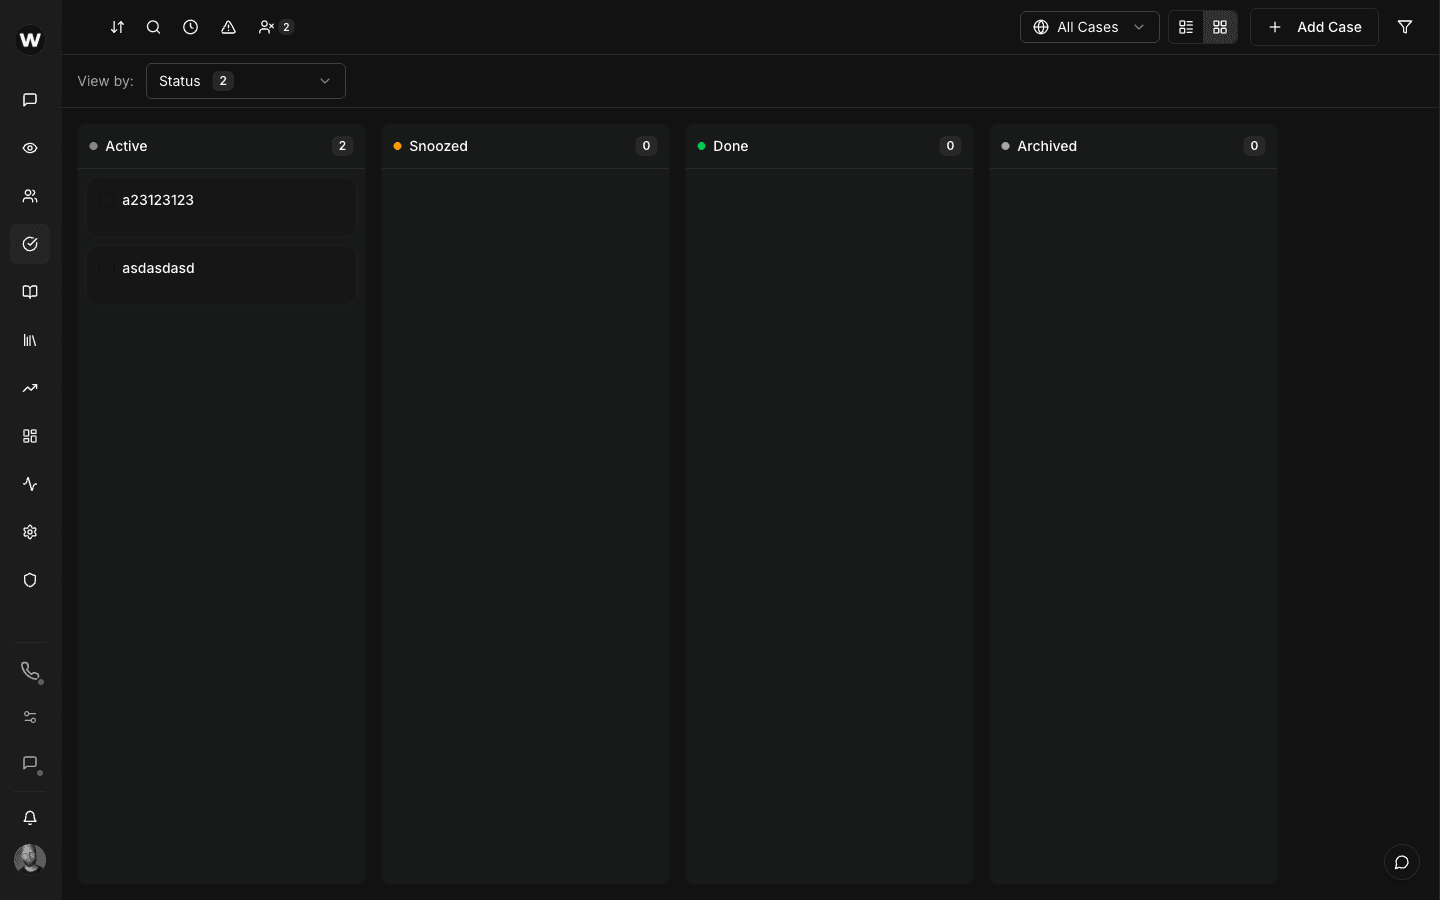
Task: Click the Add Case button
Action: point(1315,27)
